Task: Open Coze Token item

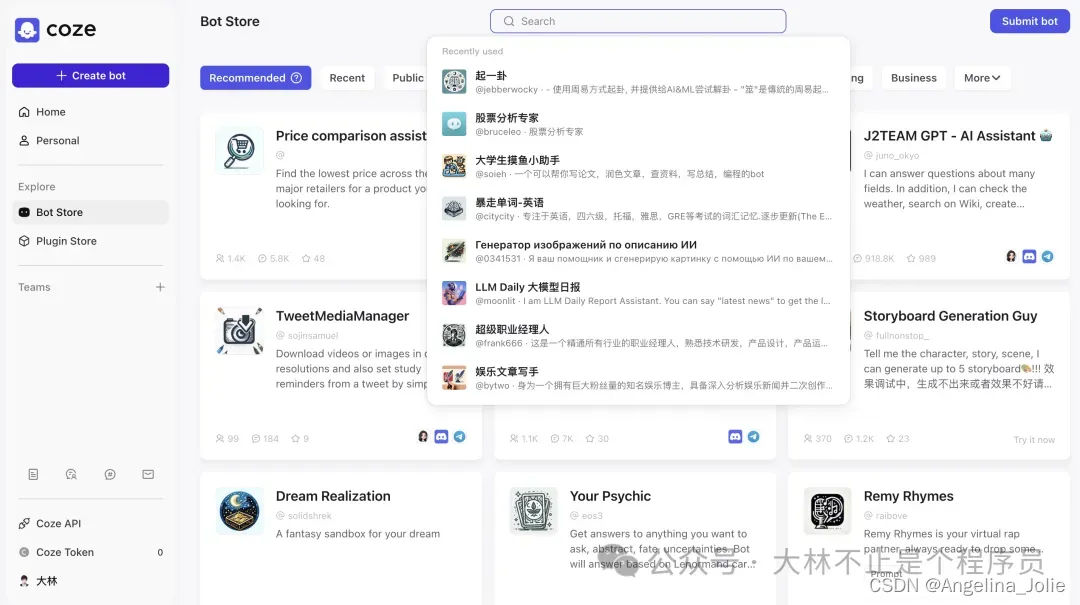Action: click(90, 552)
